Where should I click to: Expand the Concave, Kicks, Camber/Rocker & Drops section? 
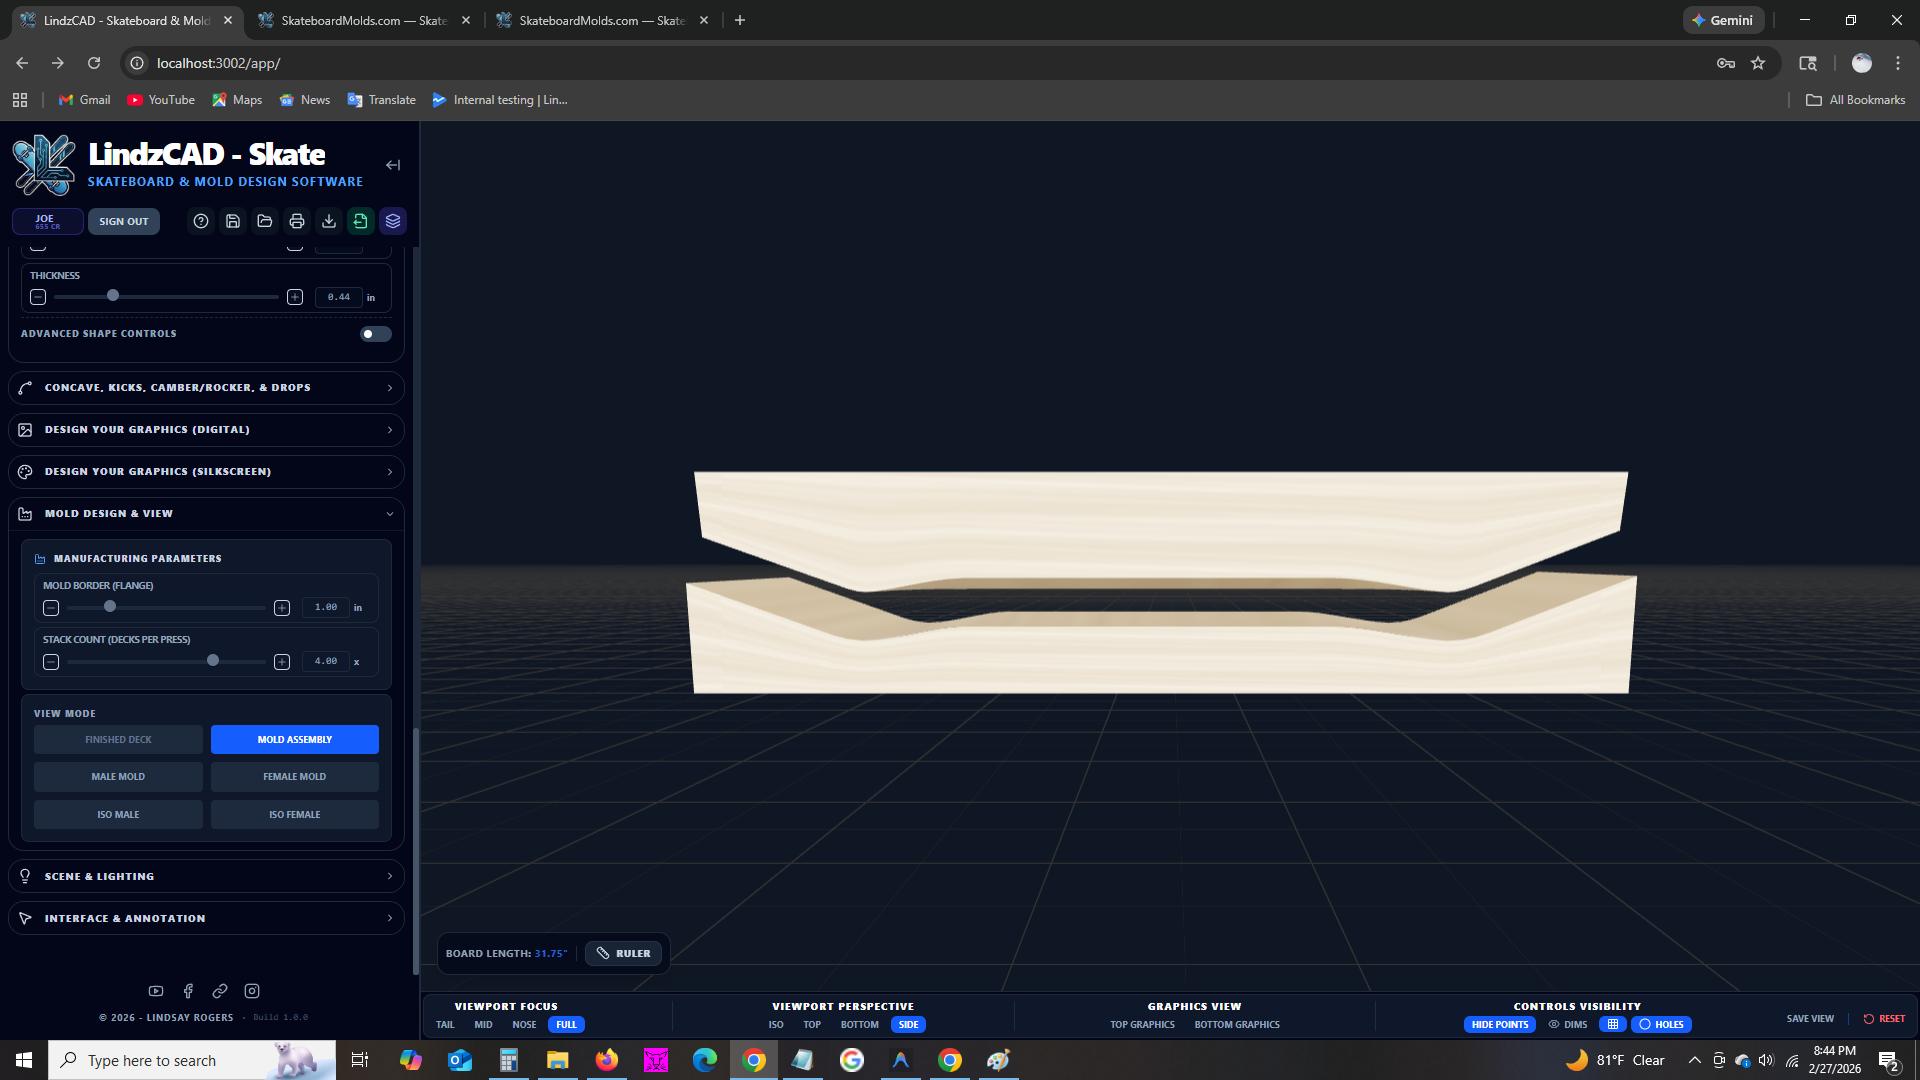(x=206, y=387)
